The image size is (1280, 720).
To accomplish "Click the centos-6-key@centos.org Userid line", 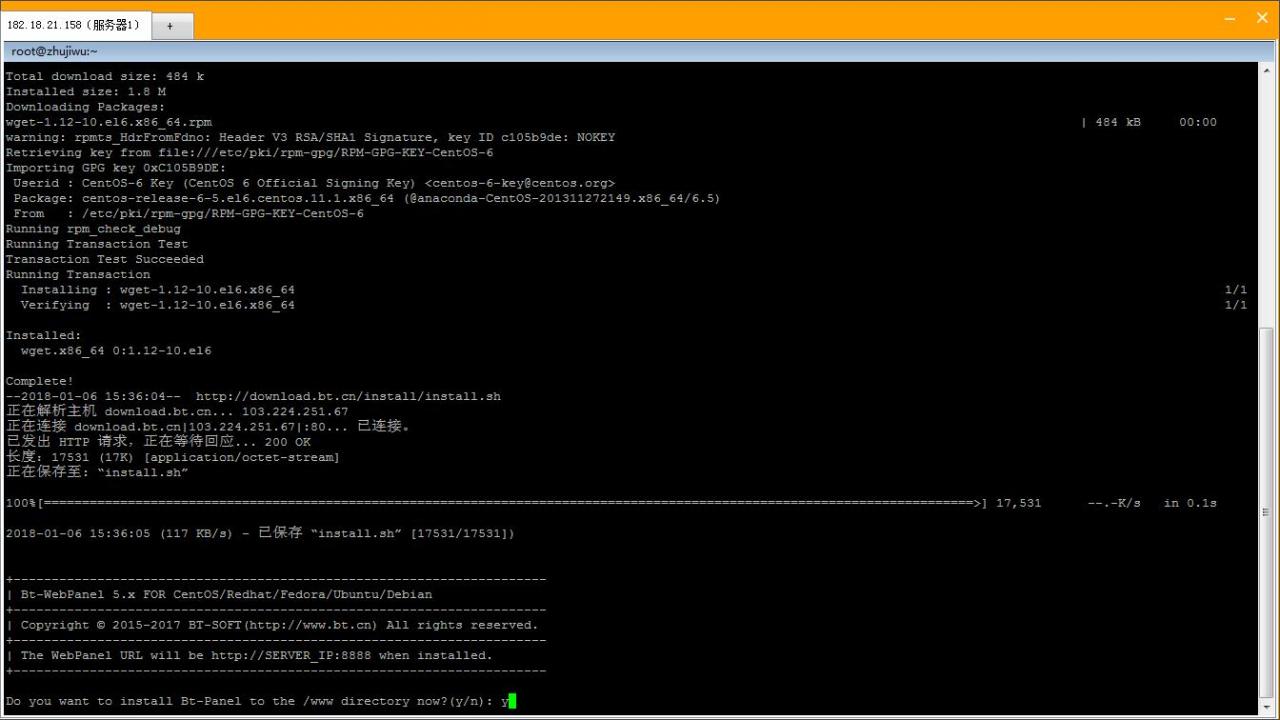I will [313, 183].
